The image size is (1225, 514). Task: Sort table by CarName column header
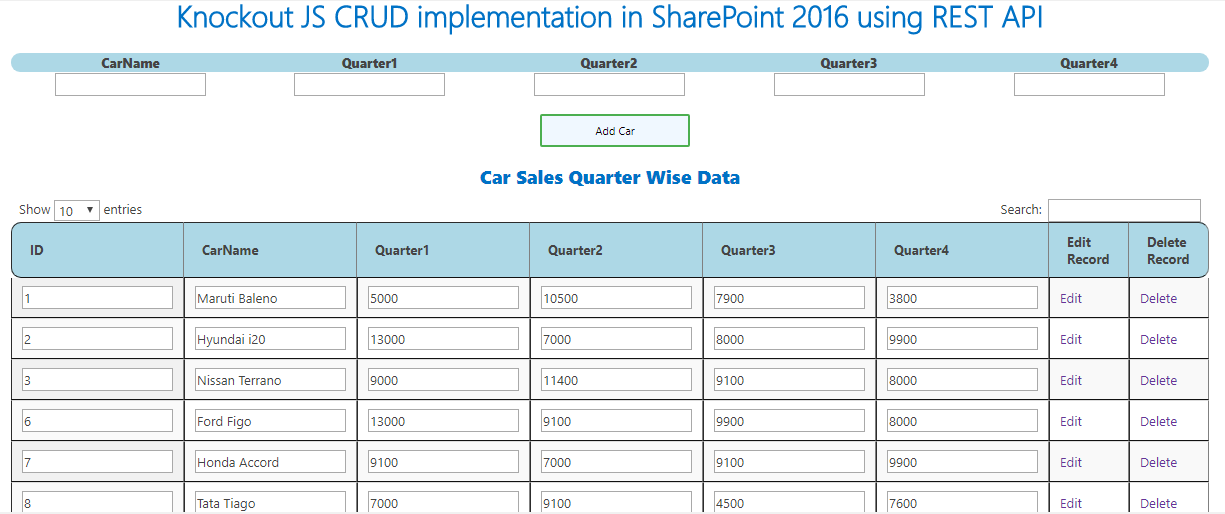tap(270, 250)
